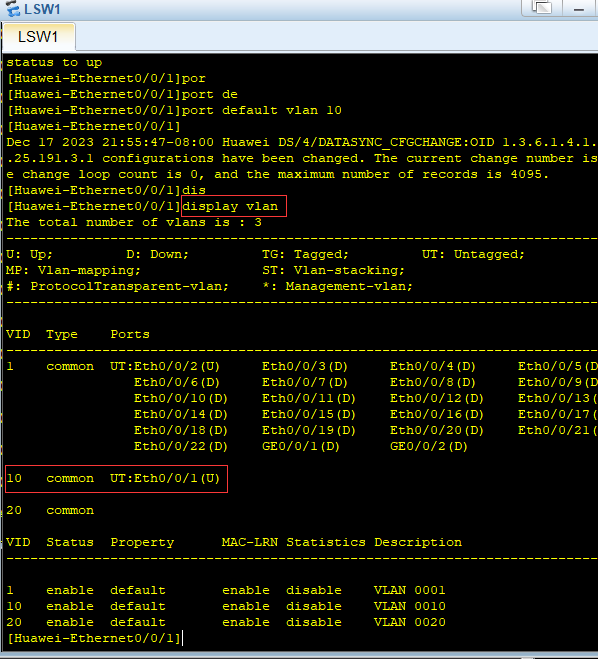The image size is (598, 659).
Task: Select the LSW1 terminal tab
Action: [x=38, y=37]
